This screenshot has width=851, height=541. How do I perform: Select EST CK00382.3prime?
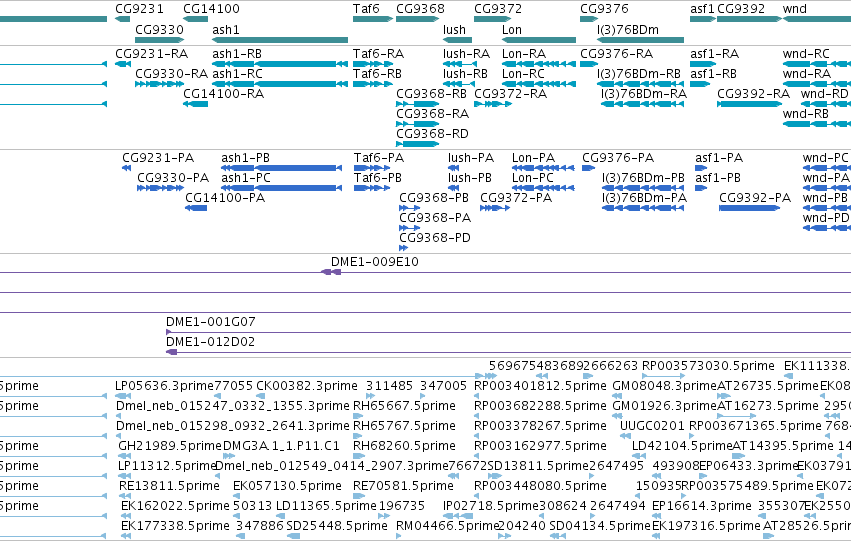coord(307,386)
